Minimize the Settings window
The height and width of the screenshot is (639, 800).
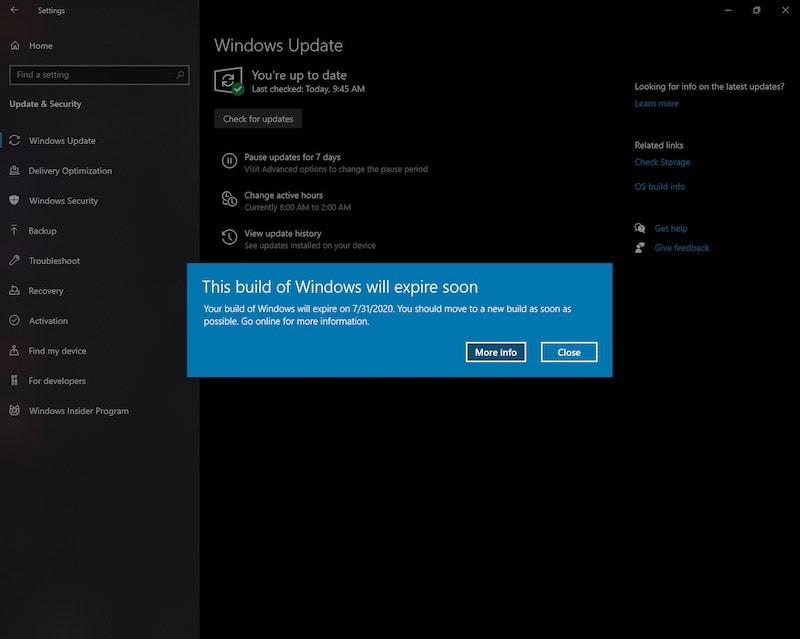(x=728, y=10)
